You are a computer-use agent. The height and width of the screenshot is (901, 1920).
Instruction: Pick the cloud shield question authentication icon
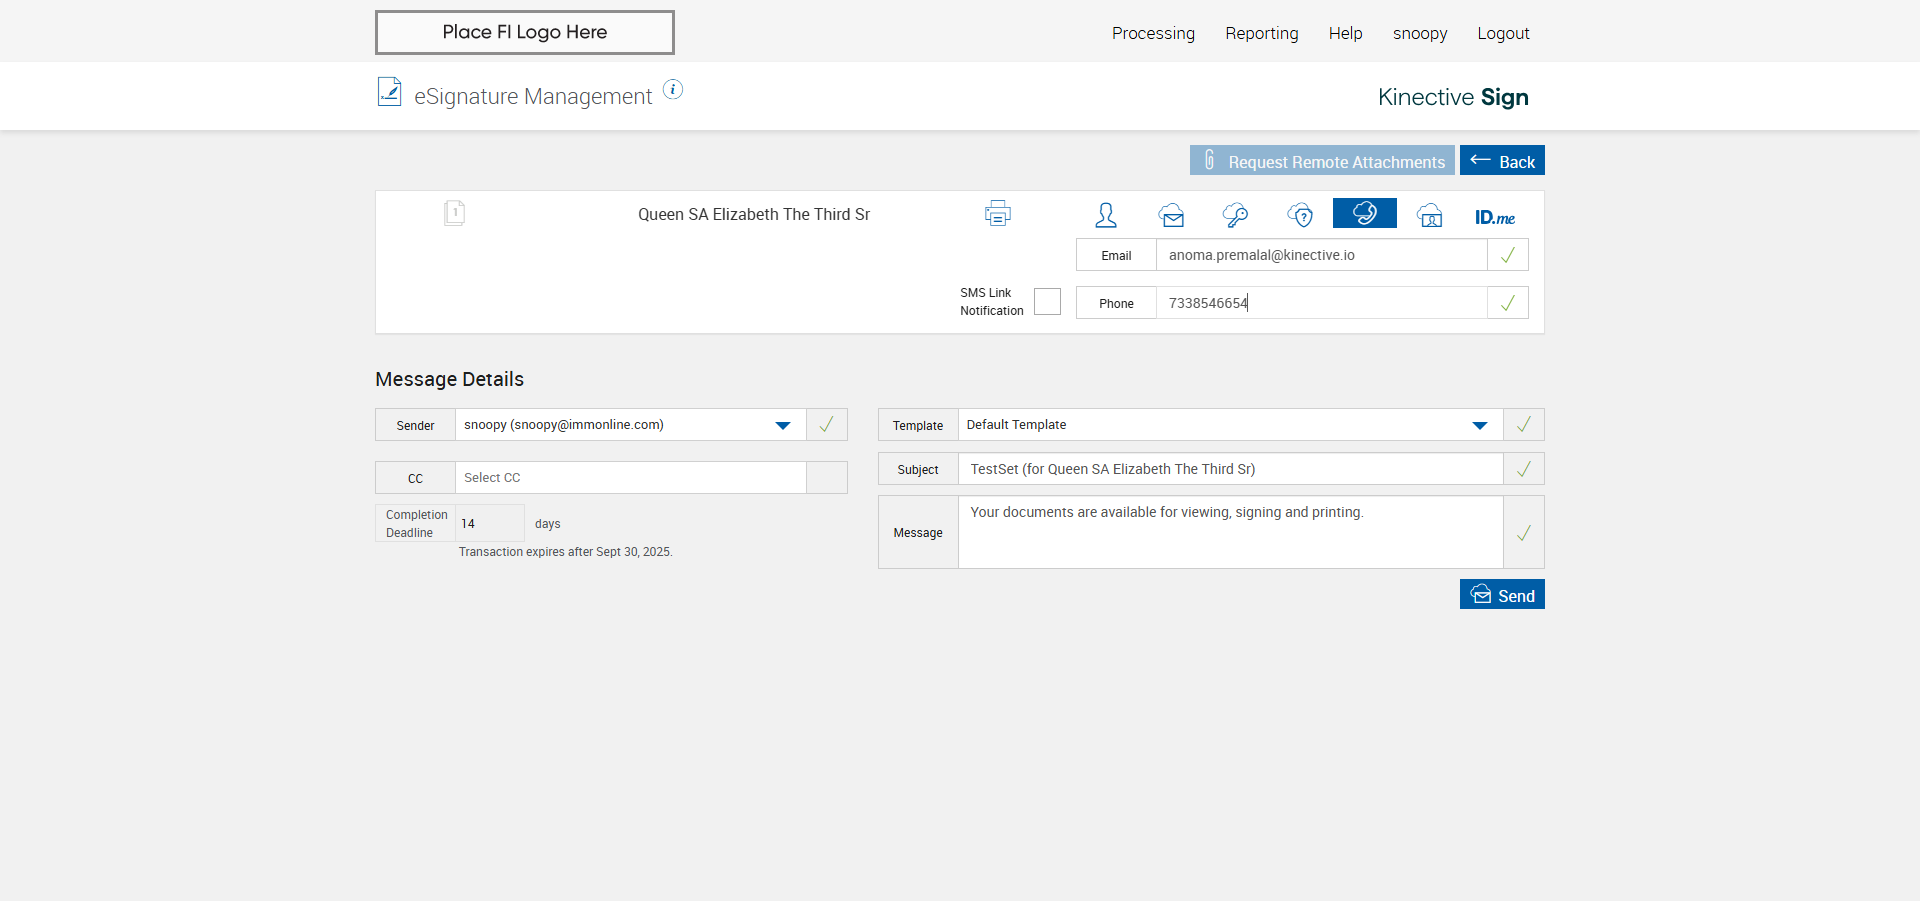tap(1300, 215)
